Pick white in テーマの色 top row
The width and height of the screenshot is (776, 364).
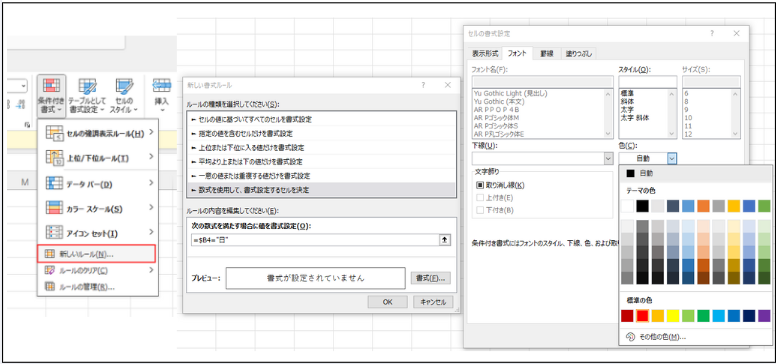pos(628,206)
